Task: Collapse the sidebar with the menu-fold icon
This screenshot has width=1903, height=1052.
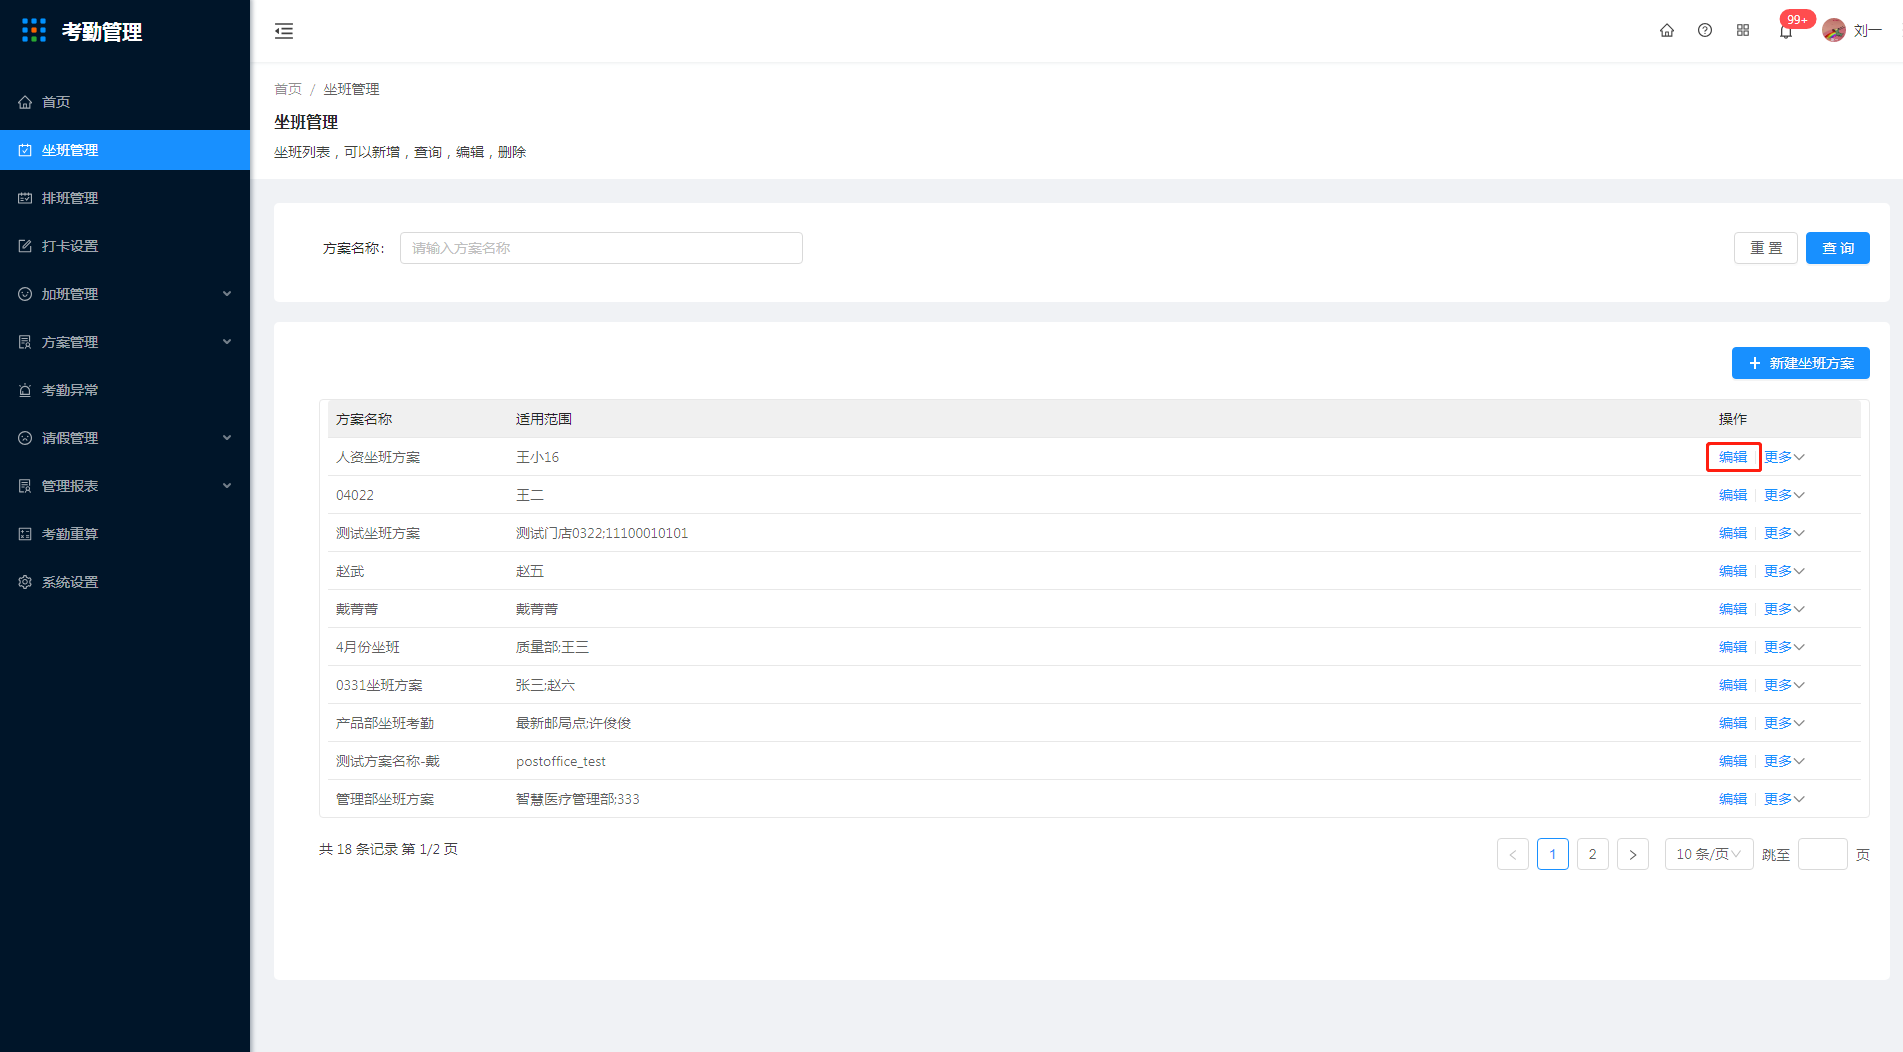Action: (x=284, y=31)
